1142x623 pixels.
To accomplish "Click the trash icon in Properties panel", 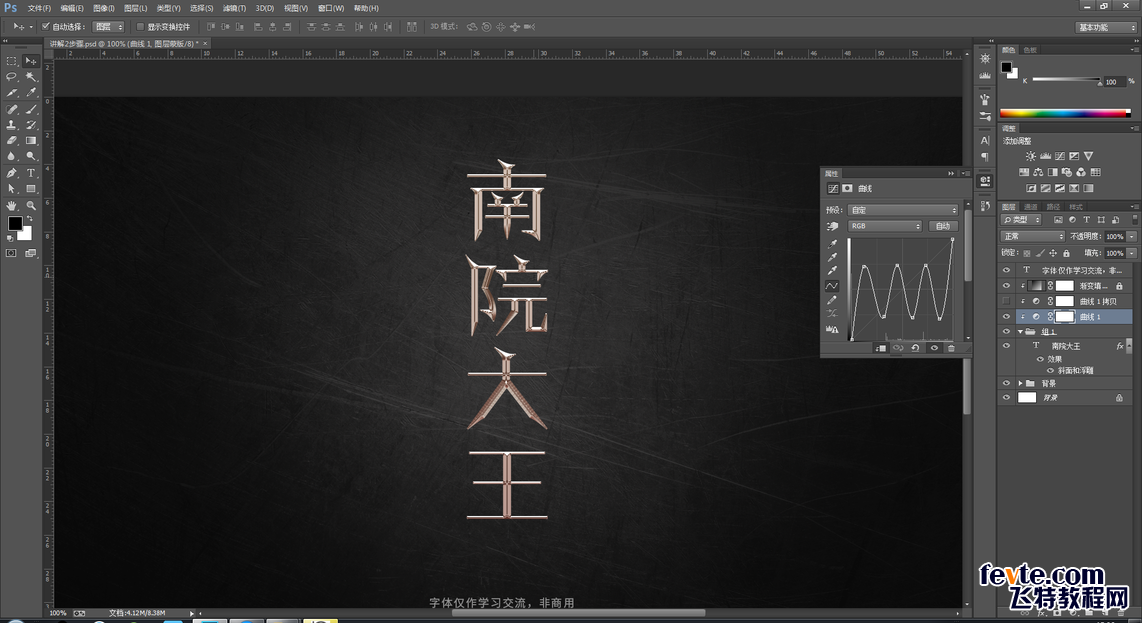I will (951, 348).
